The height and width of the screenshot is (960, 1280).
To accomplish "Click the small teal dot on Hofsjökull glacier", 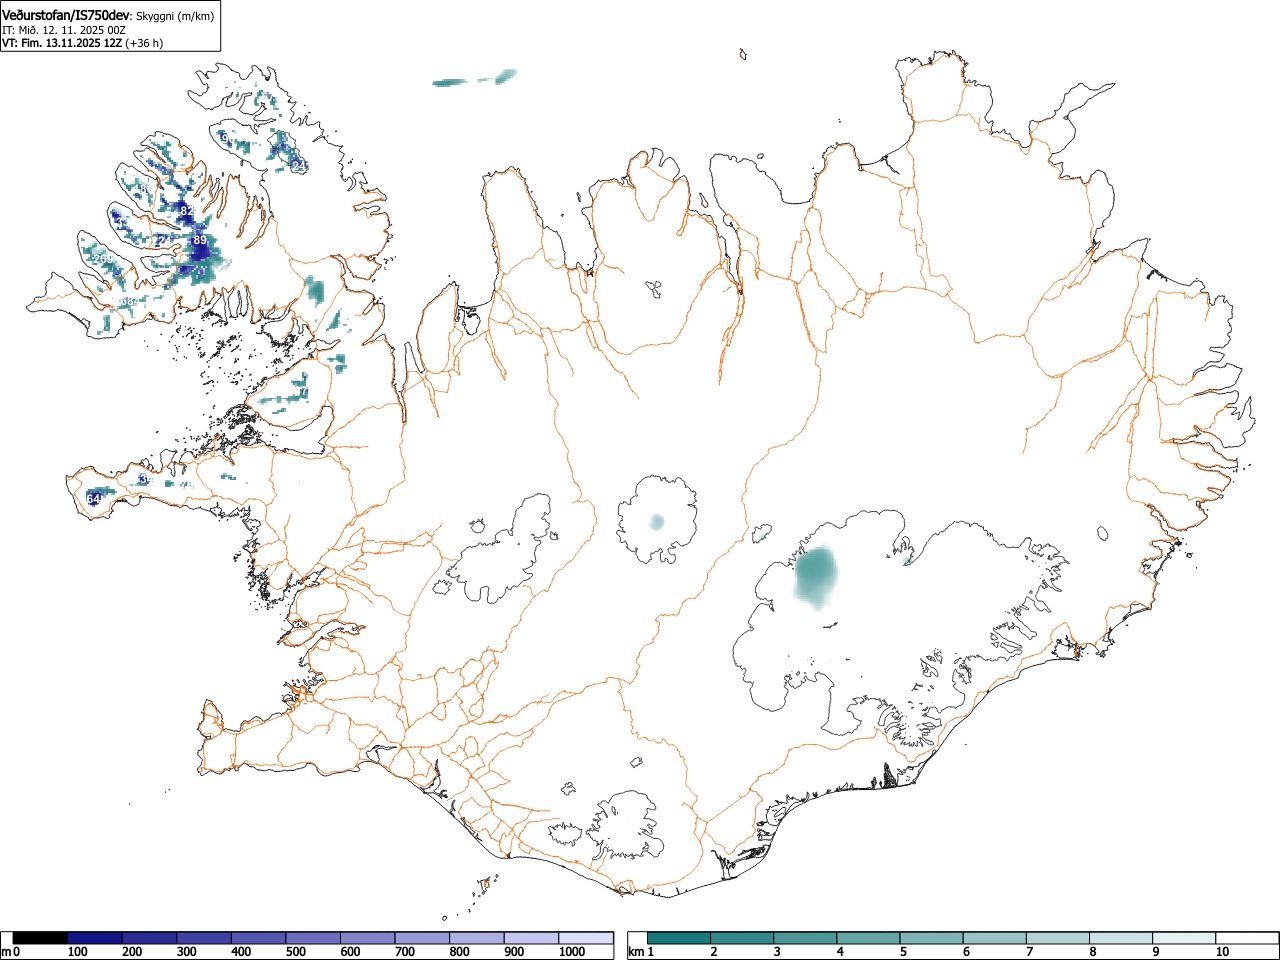I will [657, 521].
